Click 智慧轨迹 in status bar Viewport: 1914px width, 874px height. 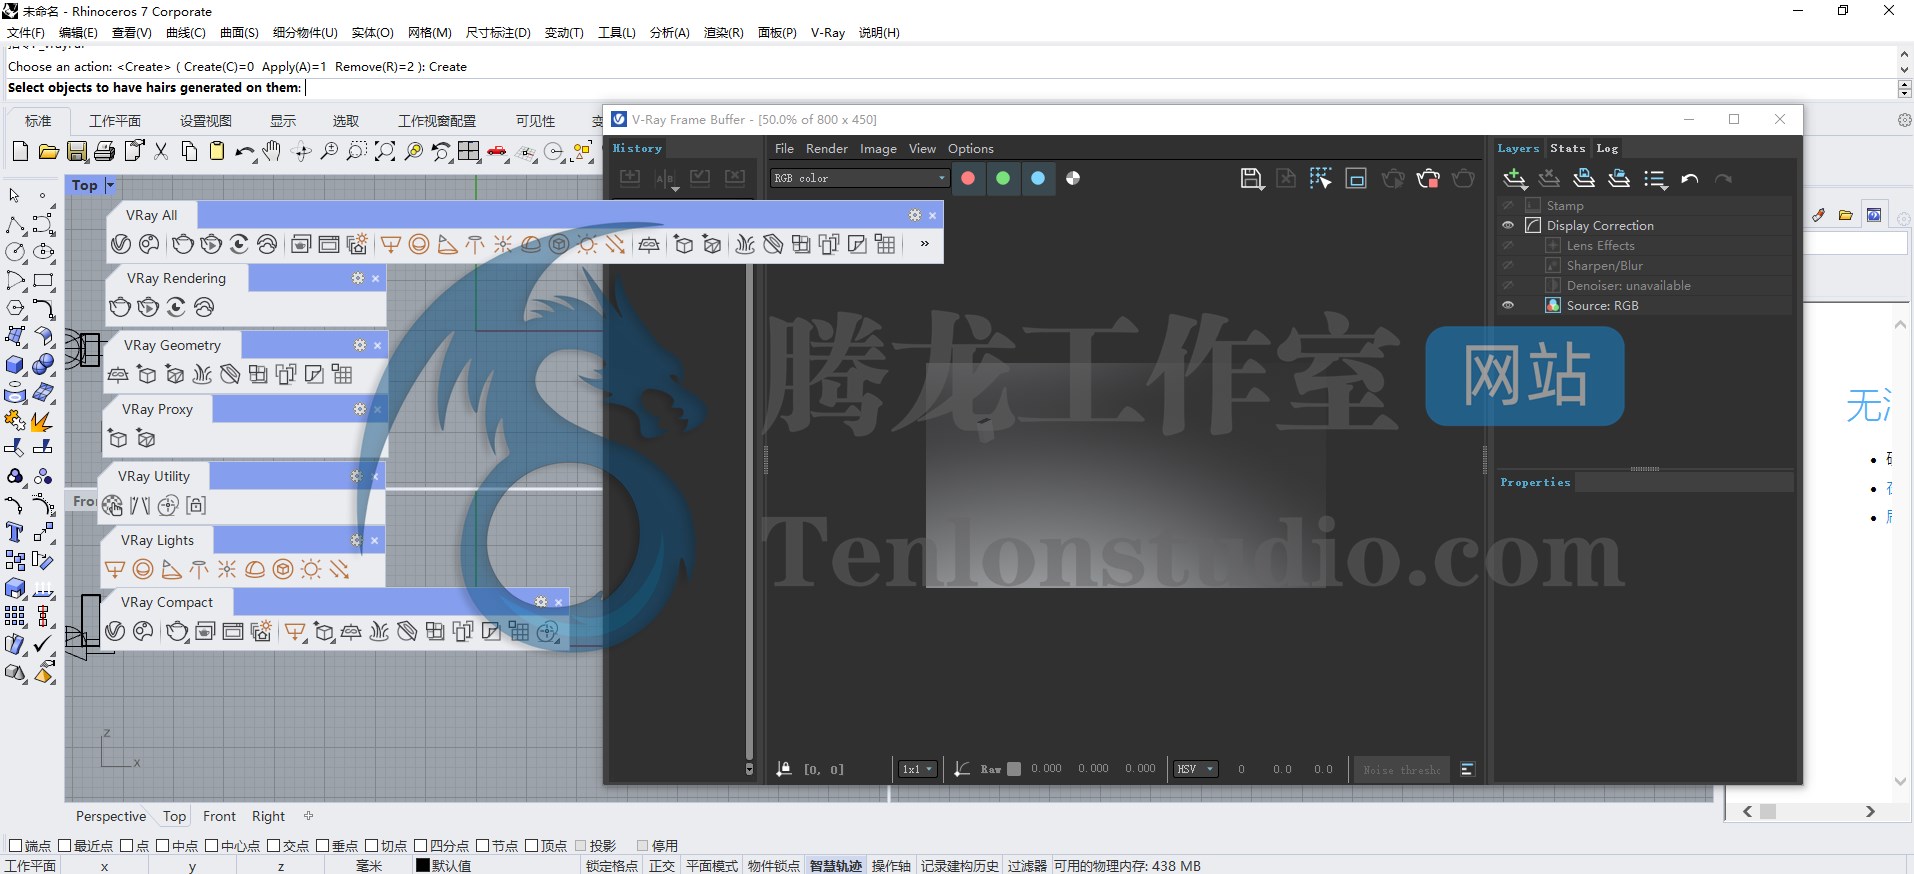[x=836, y=866]
